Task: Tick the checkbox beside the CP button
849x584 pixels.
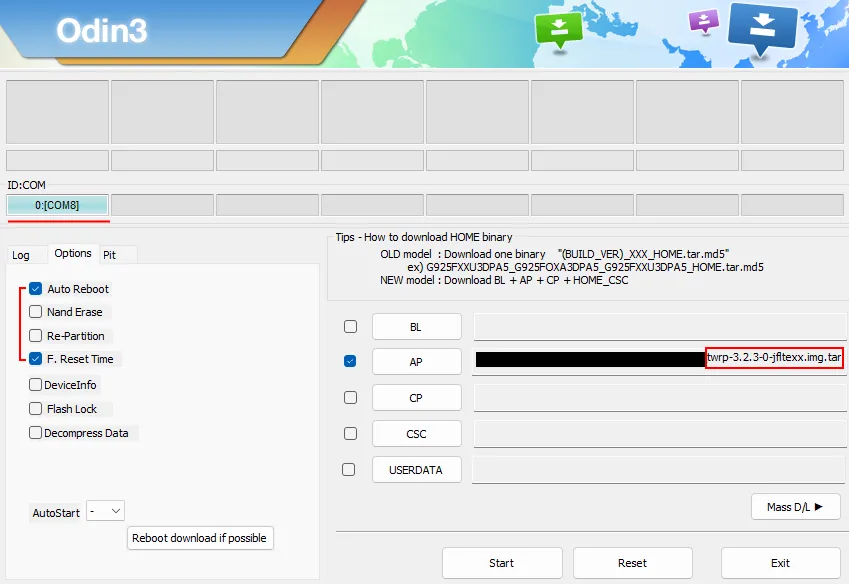Action: click(350, 397)
